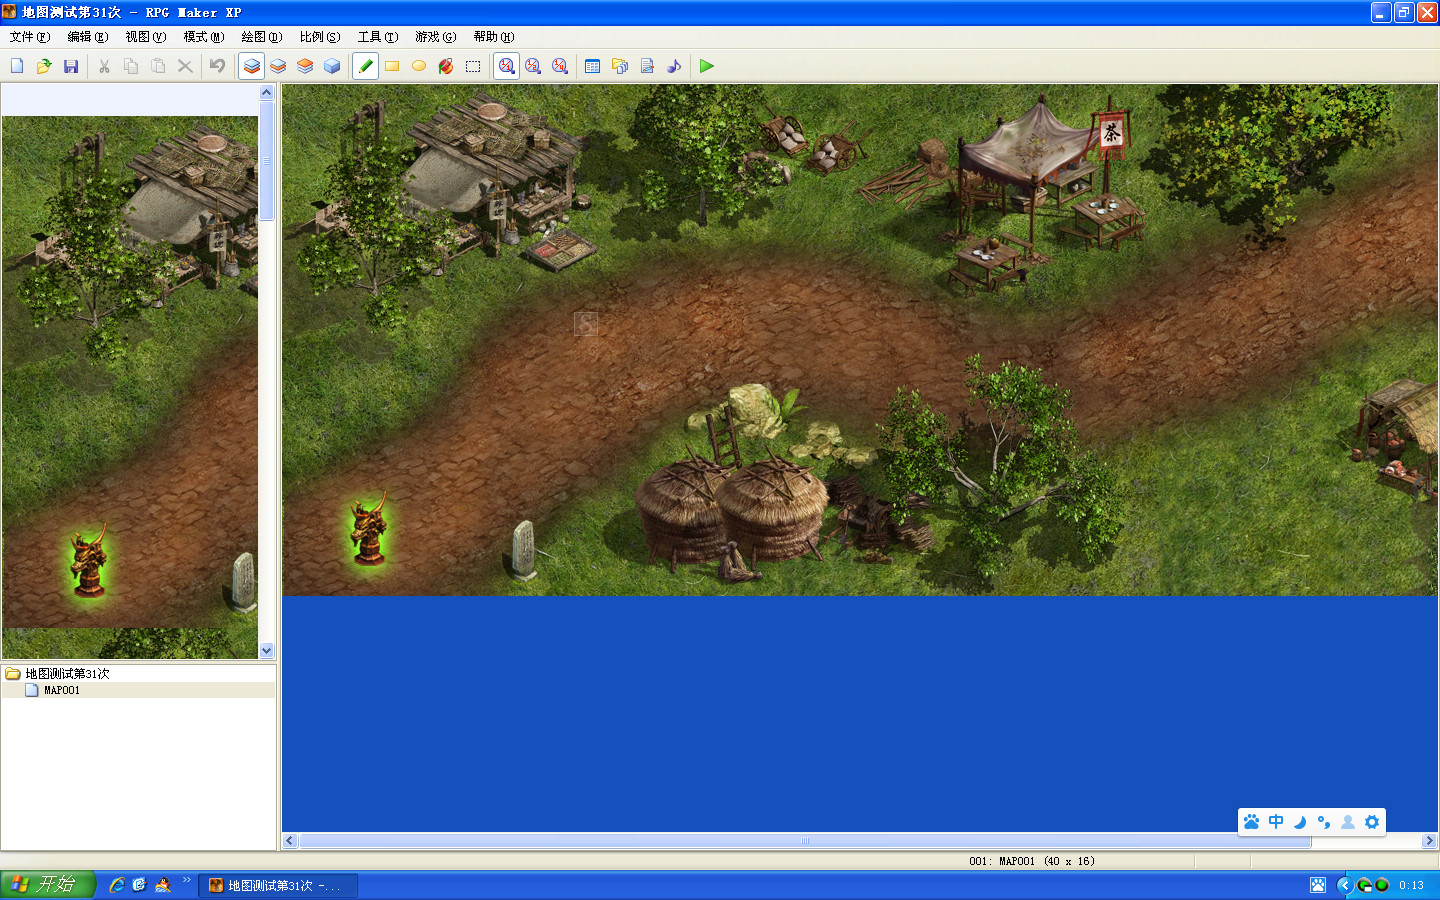Open the 帮助(H) menu

coord(494,37)
